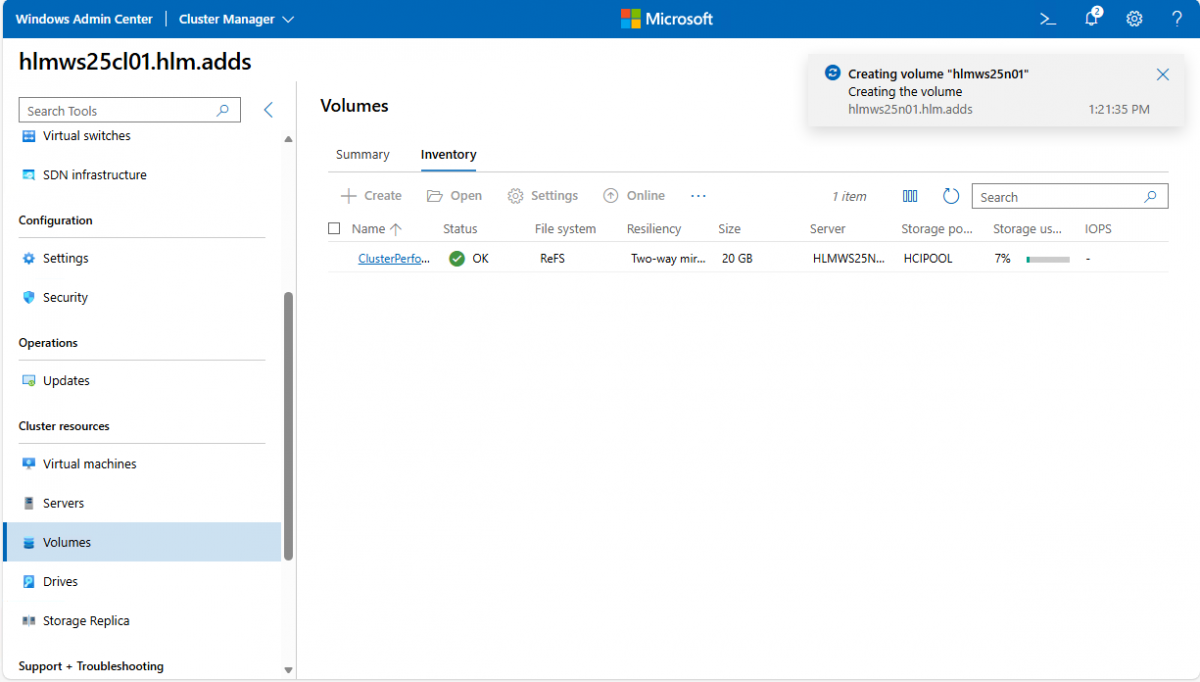The image size is (1200, 682).
Task: Switch to the Summary tab
Action: pyautogui.click(x=362, y=155)
